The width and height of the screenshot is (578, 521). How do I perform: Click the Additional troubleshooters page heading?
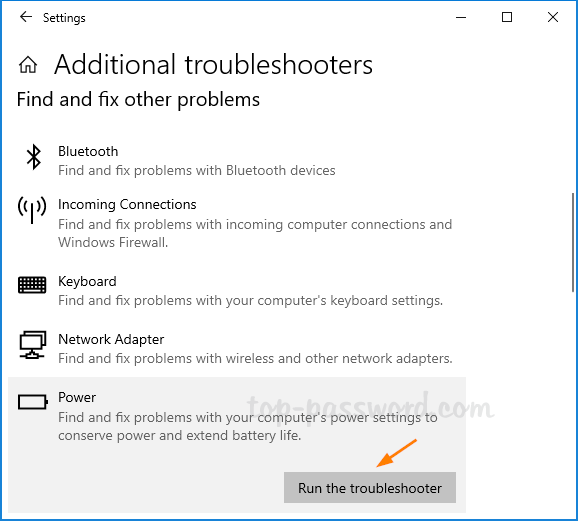coord(213,65)
